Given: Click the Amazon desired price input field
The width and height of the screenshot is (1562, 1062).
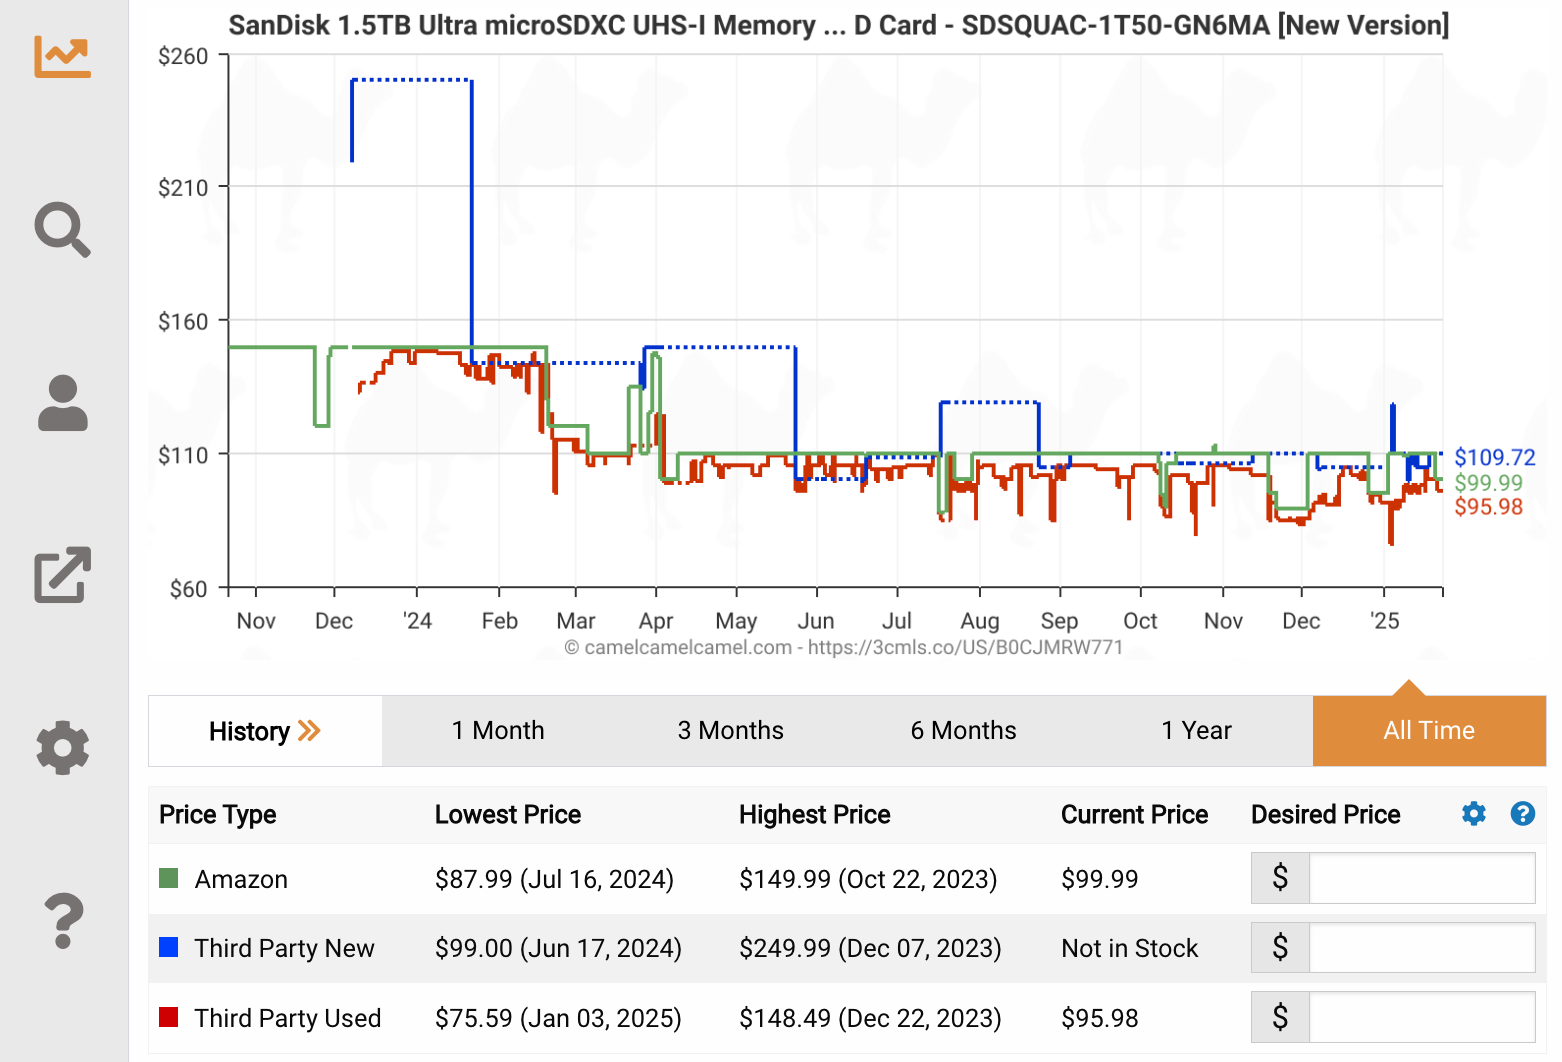Looking at the screenshot, I should tap(1422, 878).
